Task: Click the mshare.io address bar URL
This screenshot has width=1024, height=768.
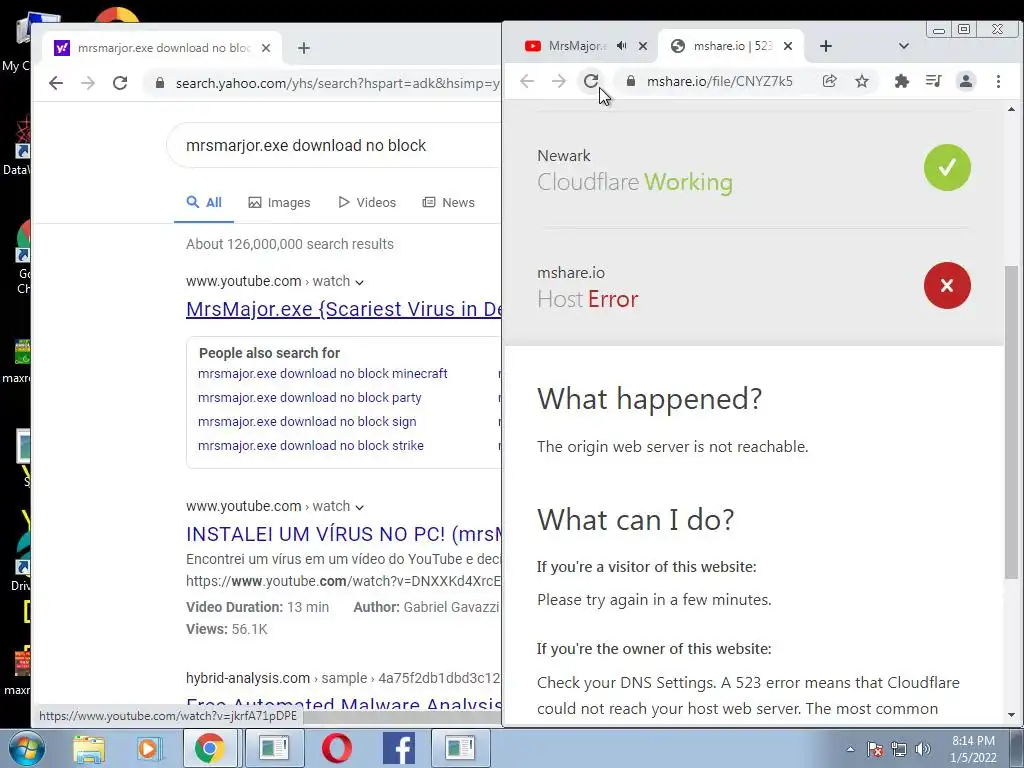Action: (x=720, y=81)
